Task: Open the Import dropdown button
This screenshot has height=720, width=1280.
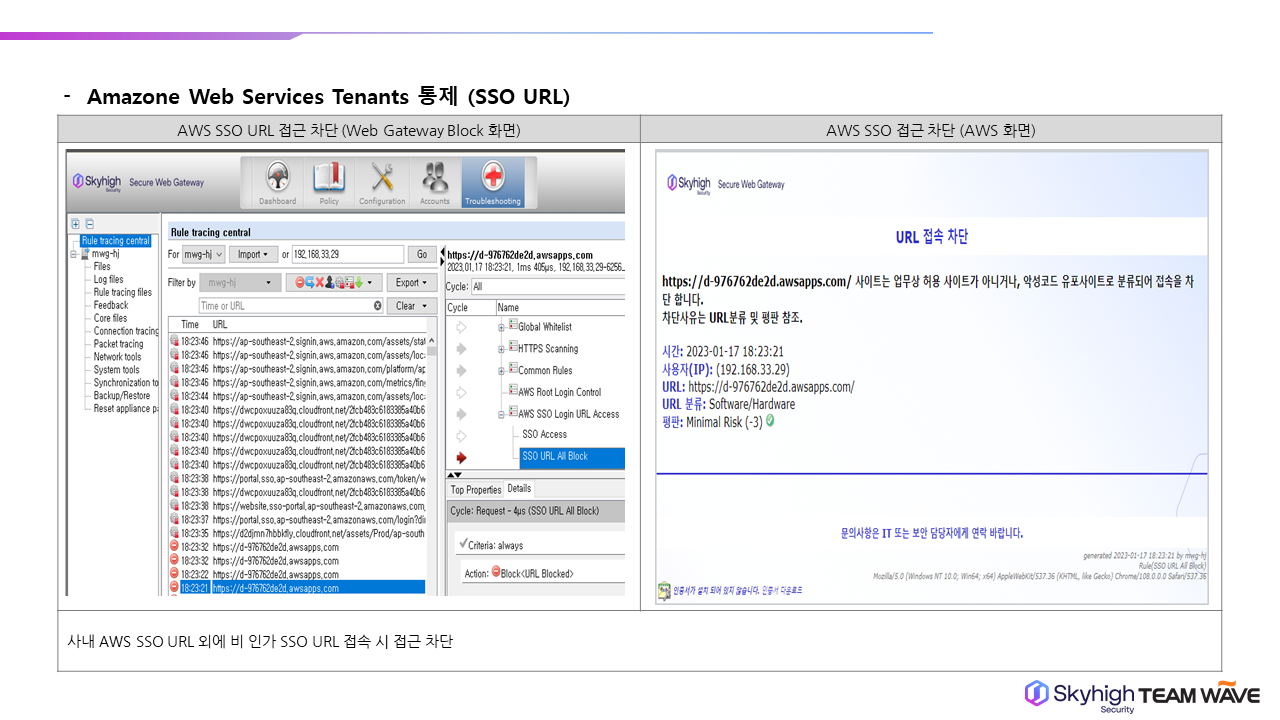Action: [252, 255]
